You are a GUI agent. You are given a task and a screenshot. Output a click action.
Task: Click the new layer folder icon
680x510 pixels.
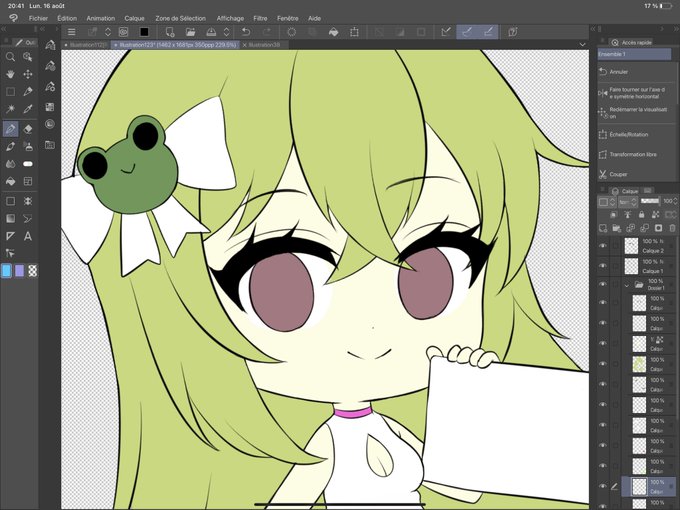pos(616,228)
